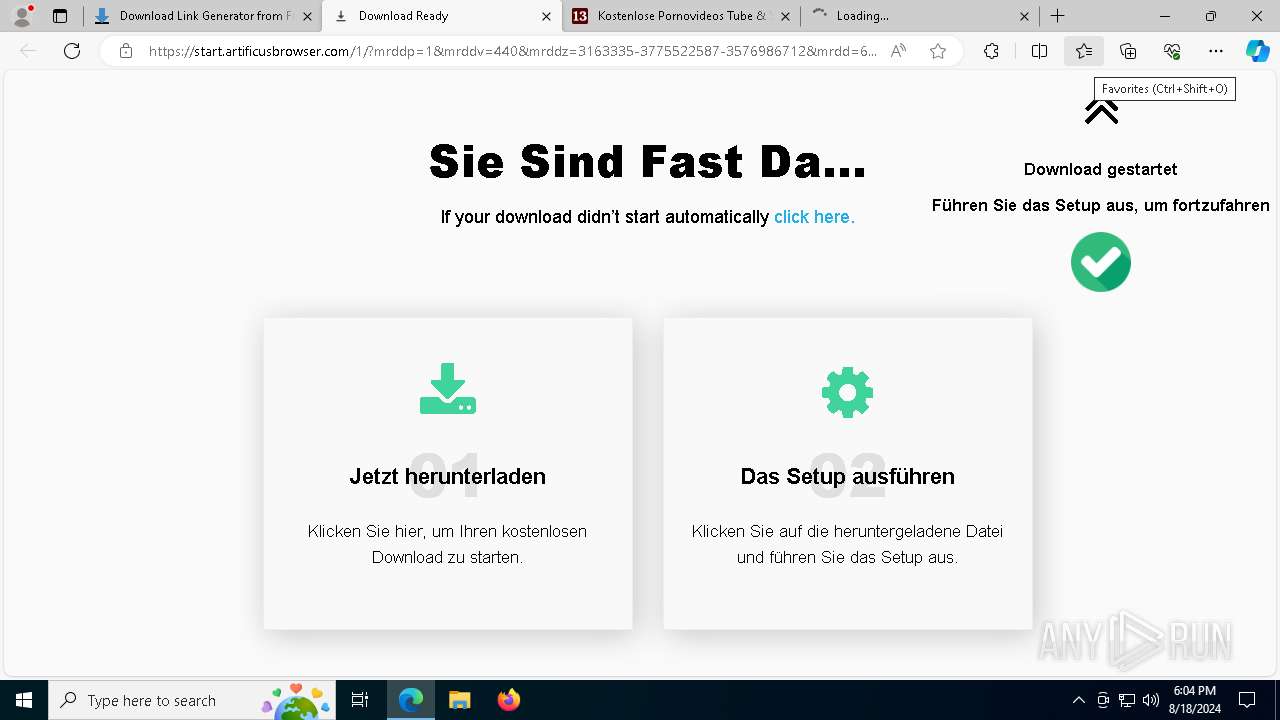The width and height of the screenshot is (1280, 720).
Task: Switch to Download Link Generator tab
Action: [x=202, y=16]
